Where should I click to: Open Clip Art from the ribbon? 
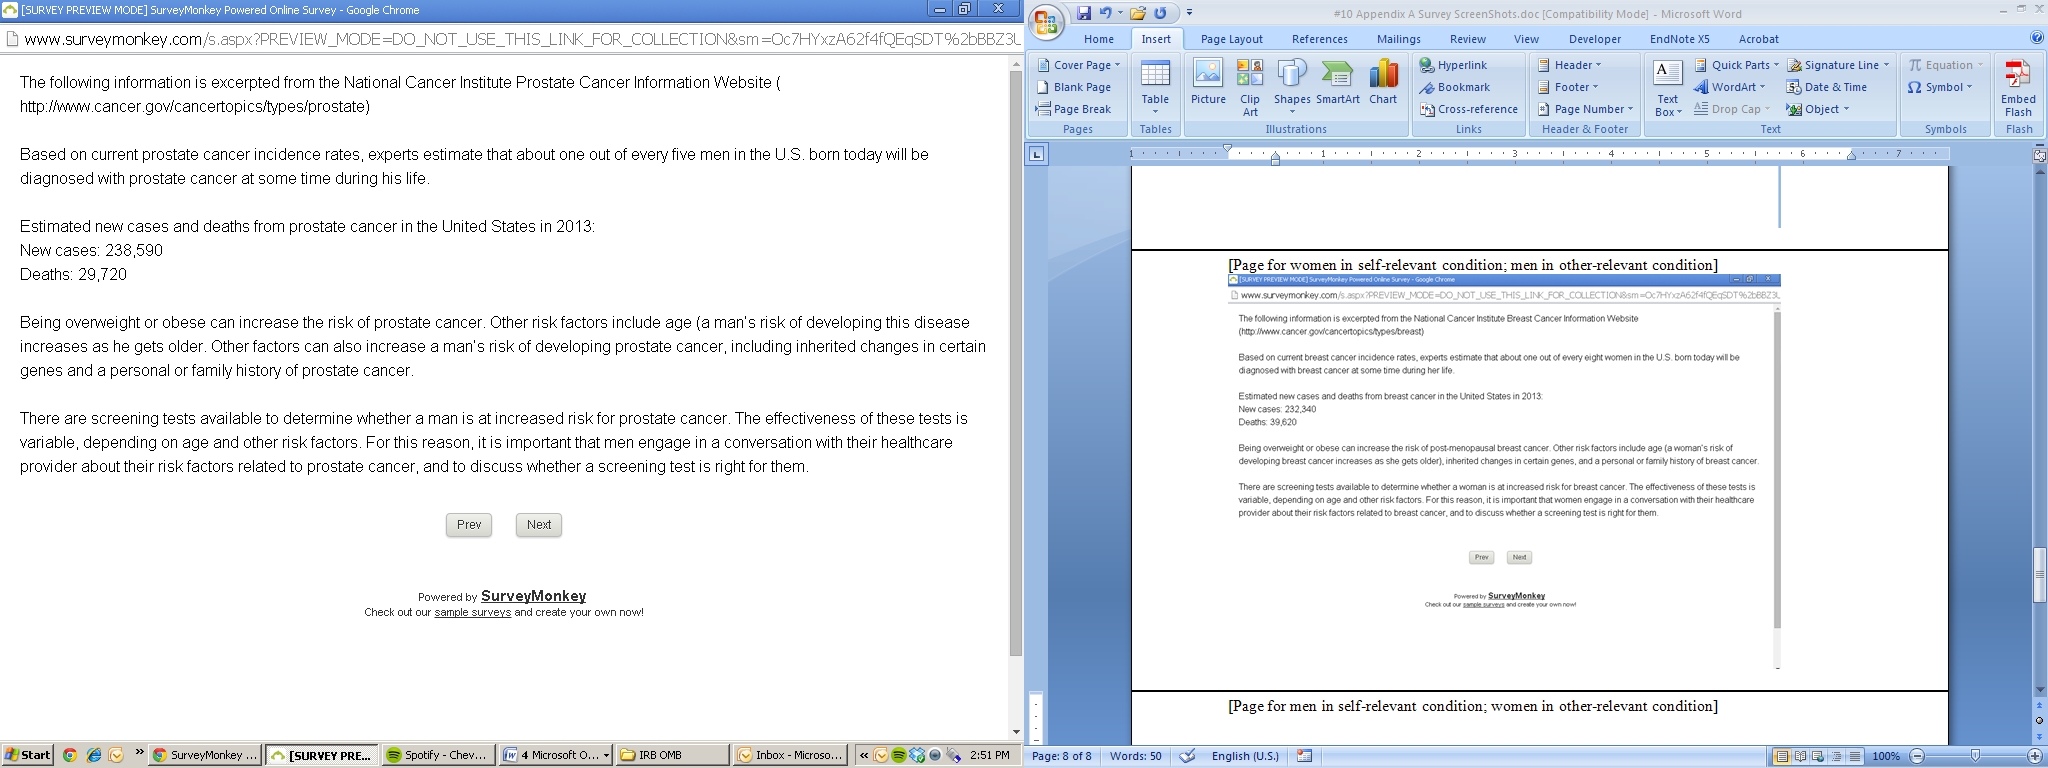(x=1250, y=88)
